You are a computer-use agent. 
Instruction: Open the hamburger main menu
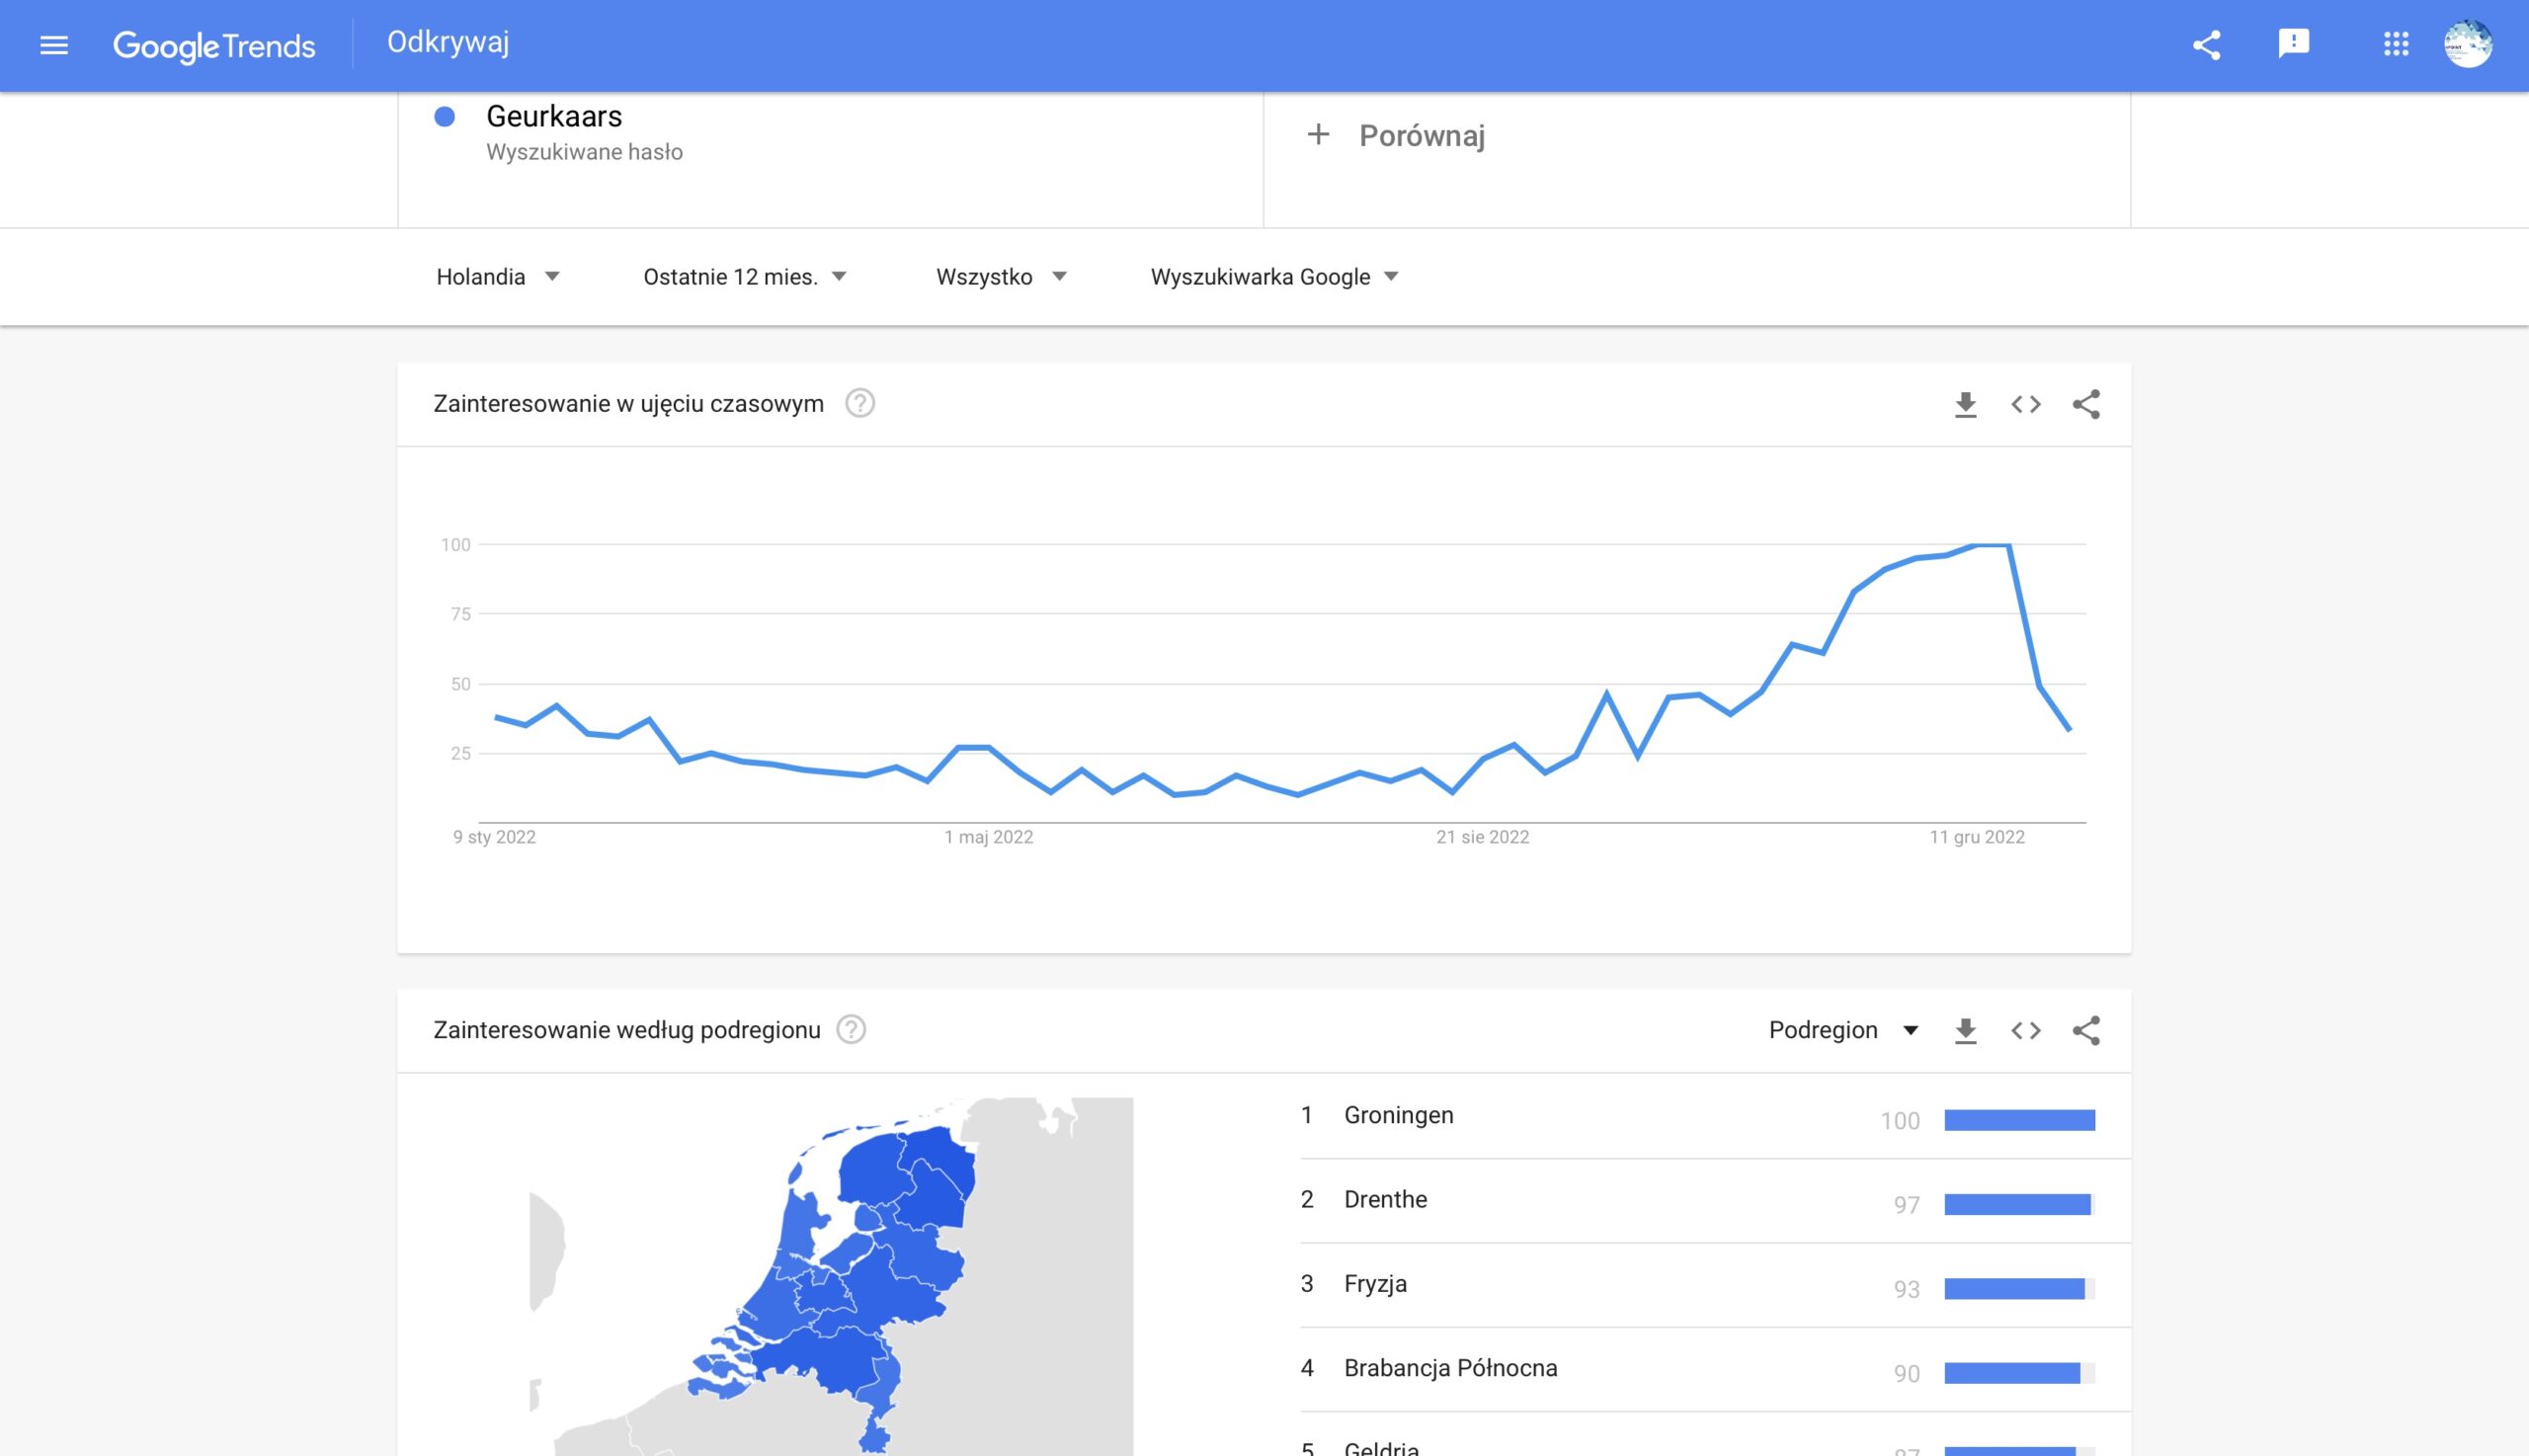pos(54,45)
